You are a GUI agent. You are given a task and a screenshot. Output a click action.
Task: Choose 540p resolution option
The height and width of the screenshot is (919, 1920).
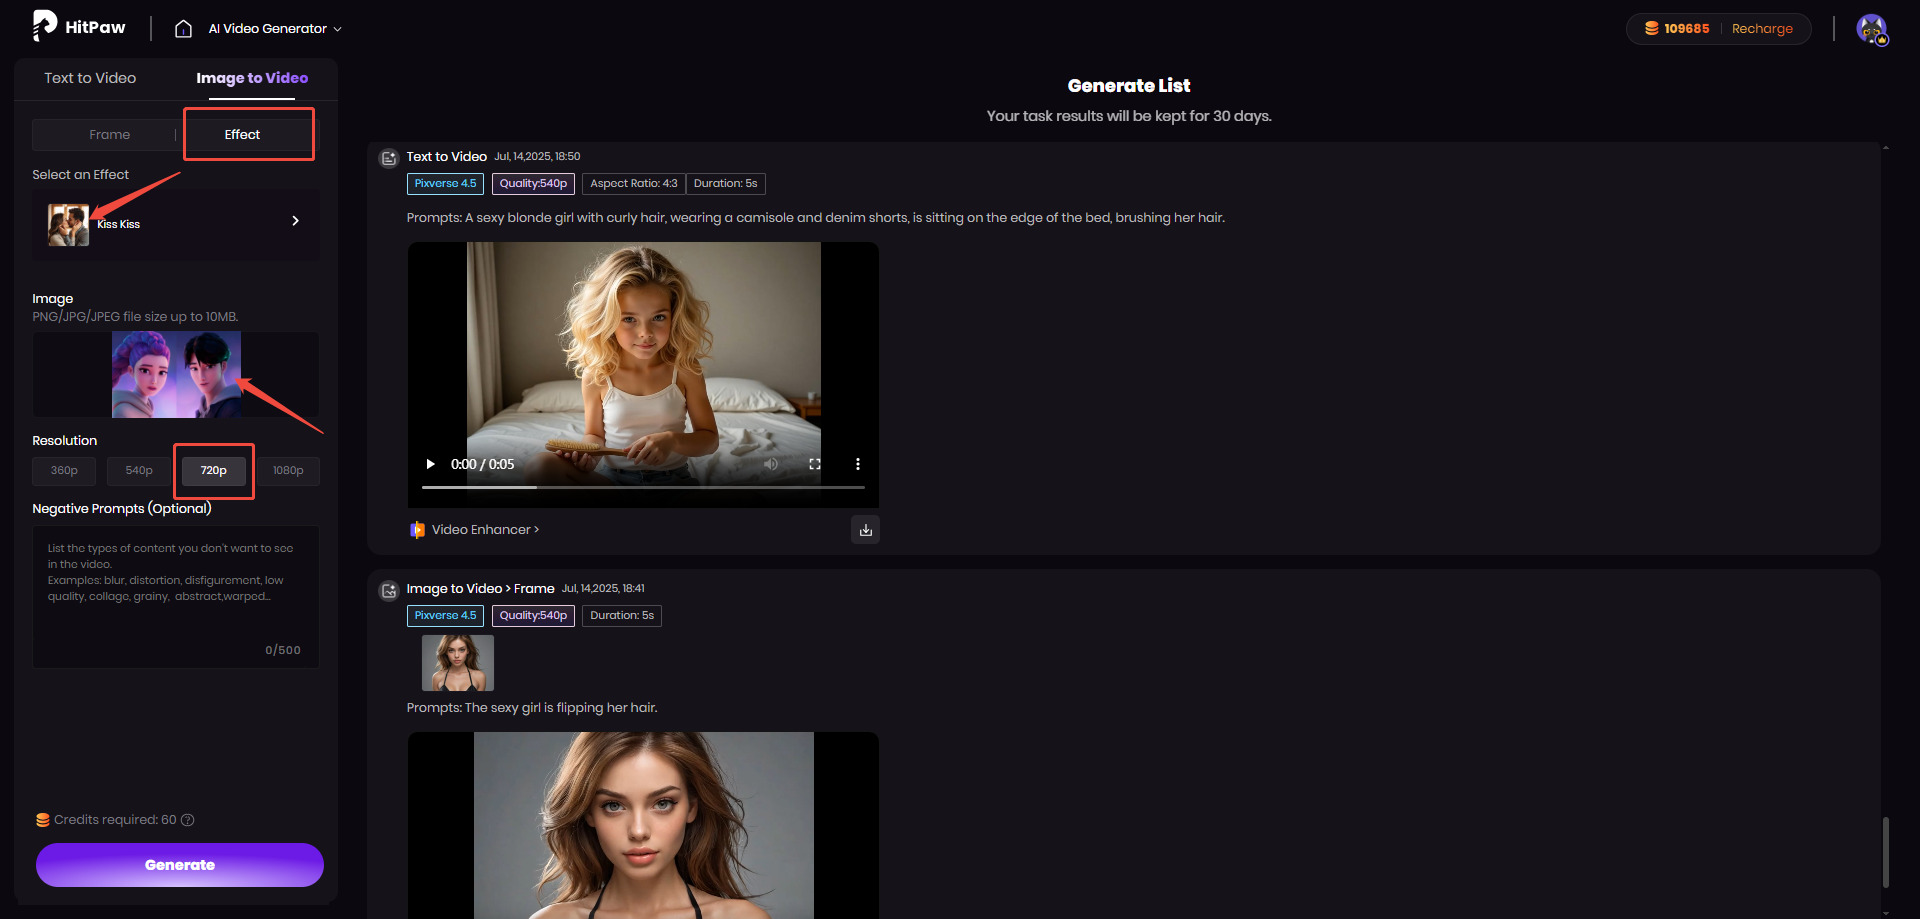[139, 471]
